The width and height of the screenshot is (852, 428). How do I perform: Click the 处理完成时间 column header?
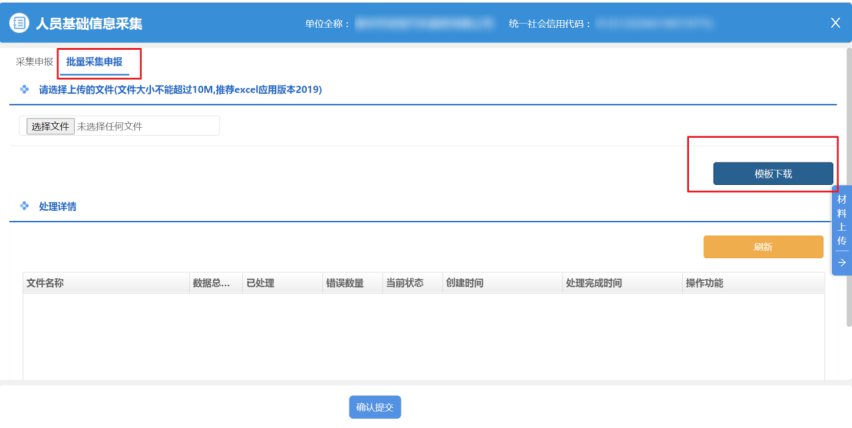point(593,283)
